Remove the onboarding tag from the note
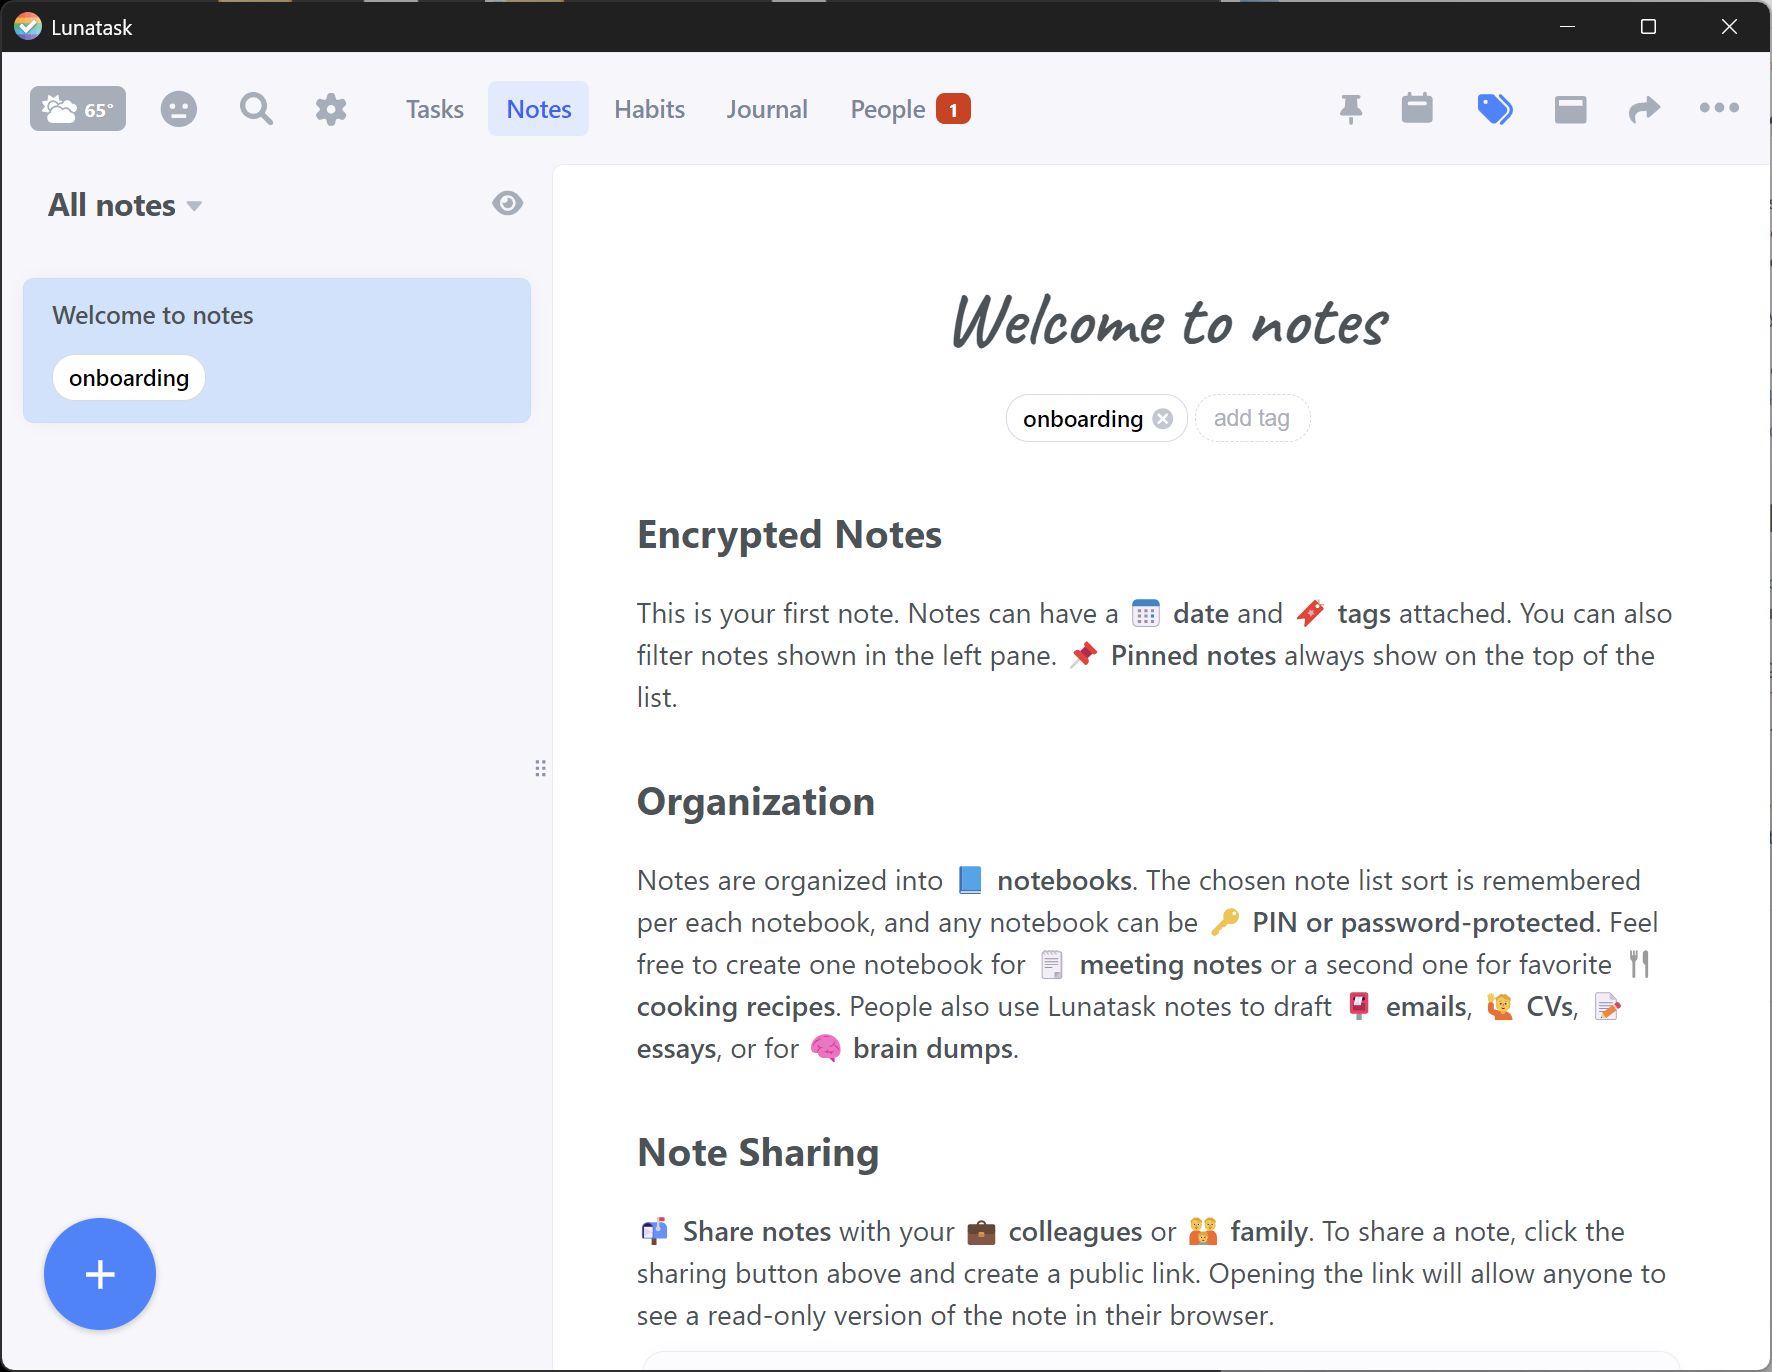Viewport: 1772px width, 1372px height. tap(1163, 419)
